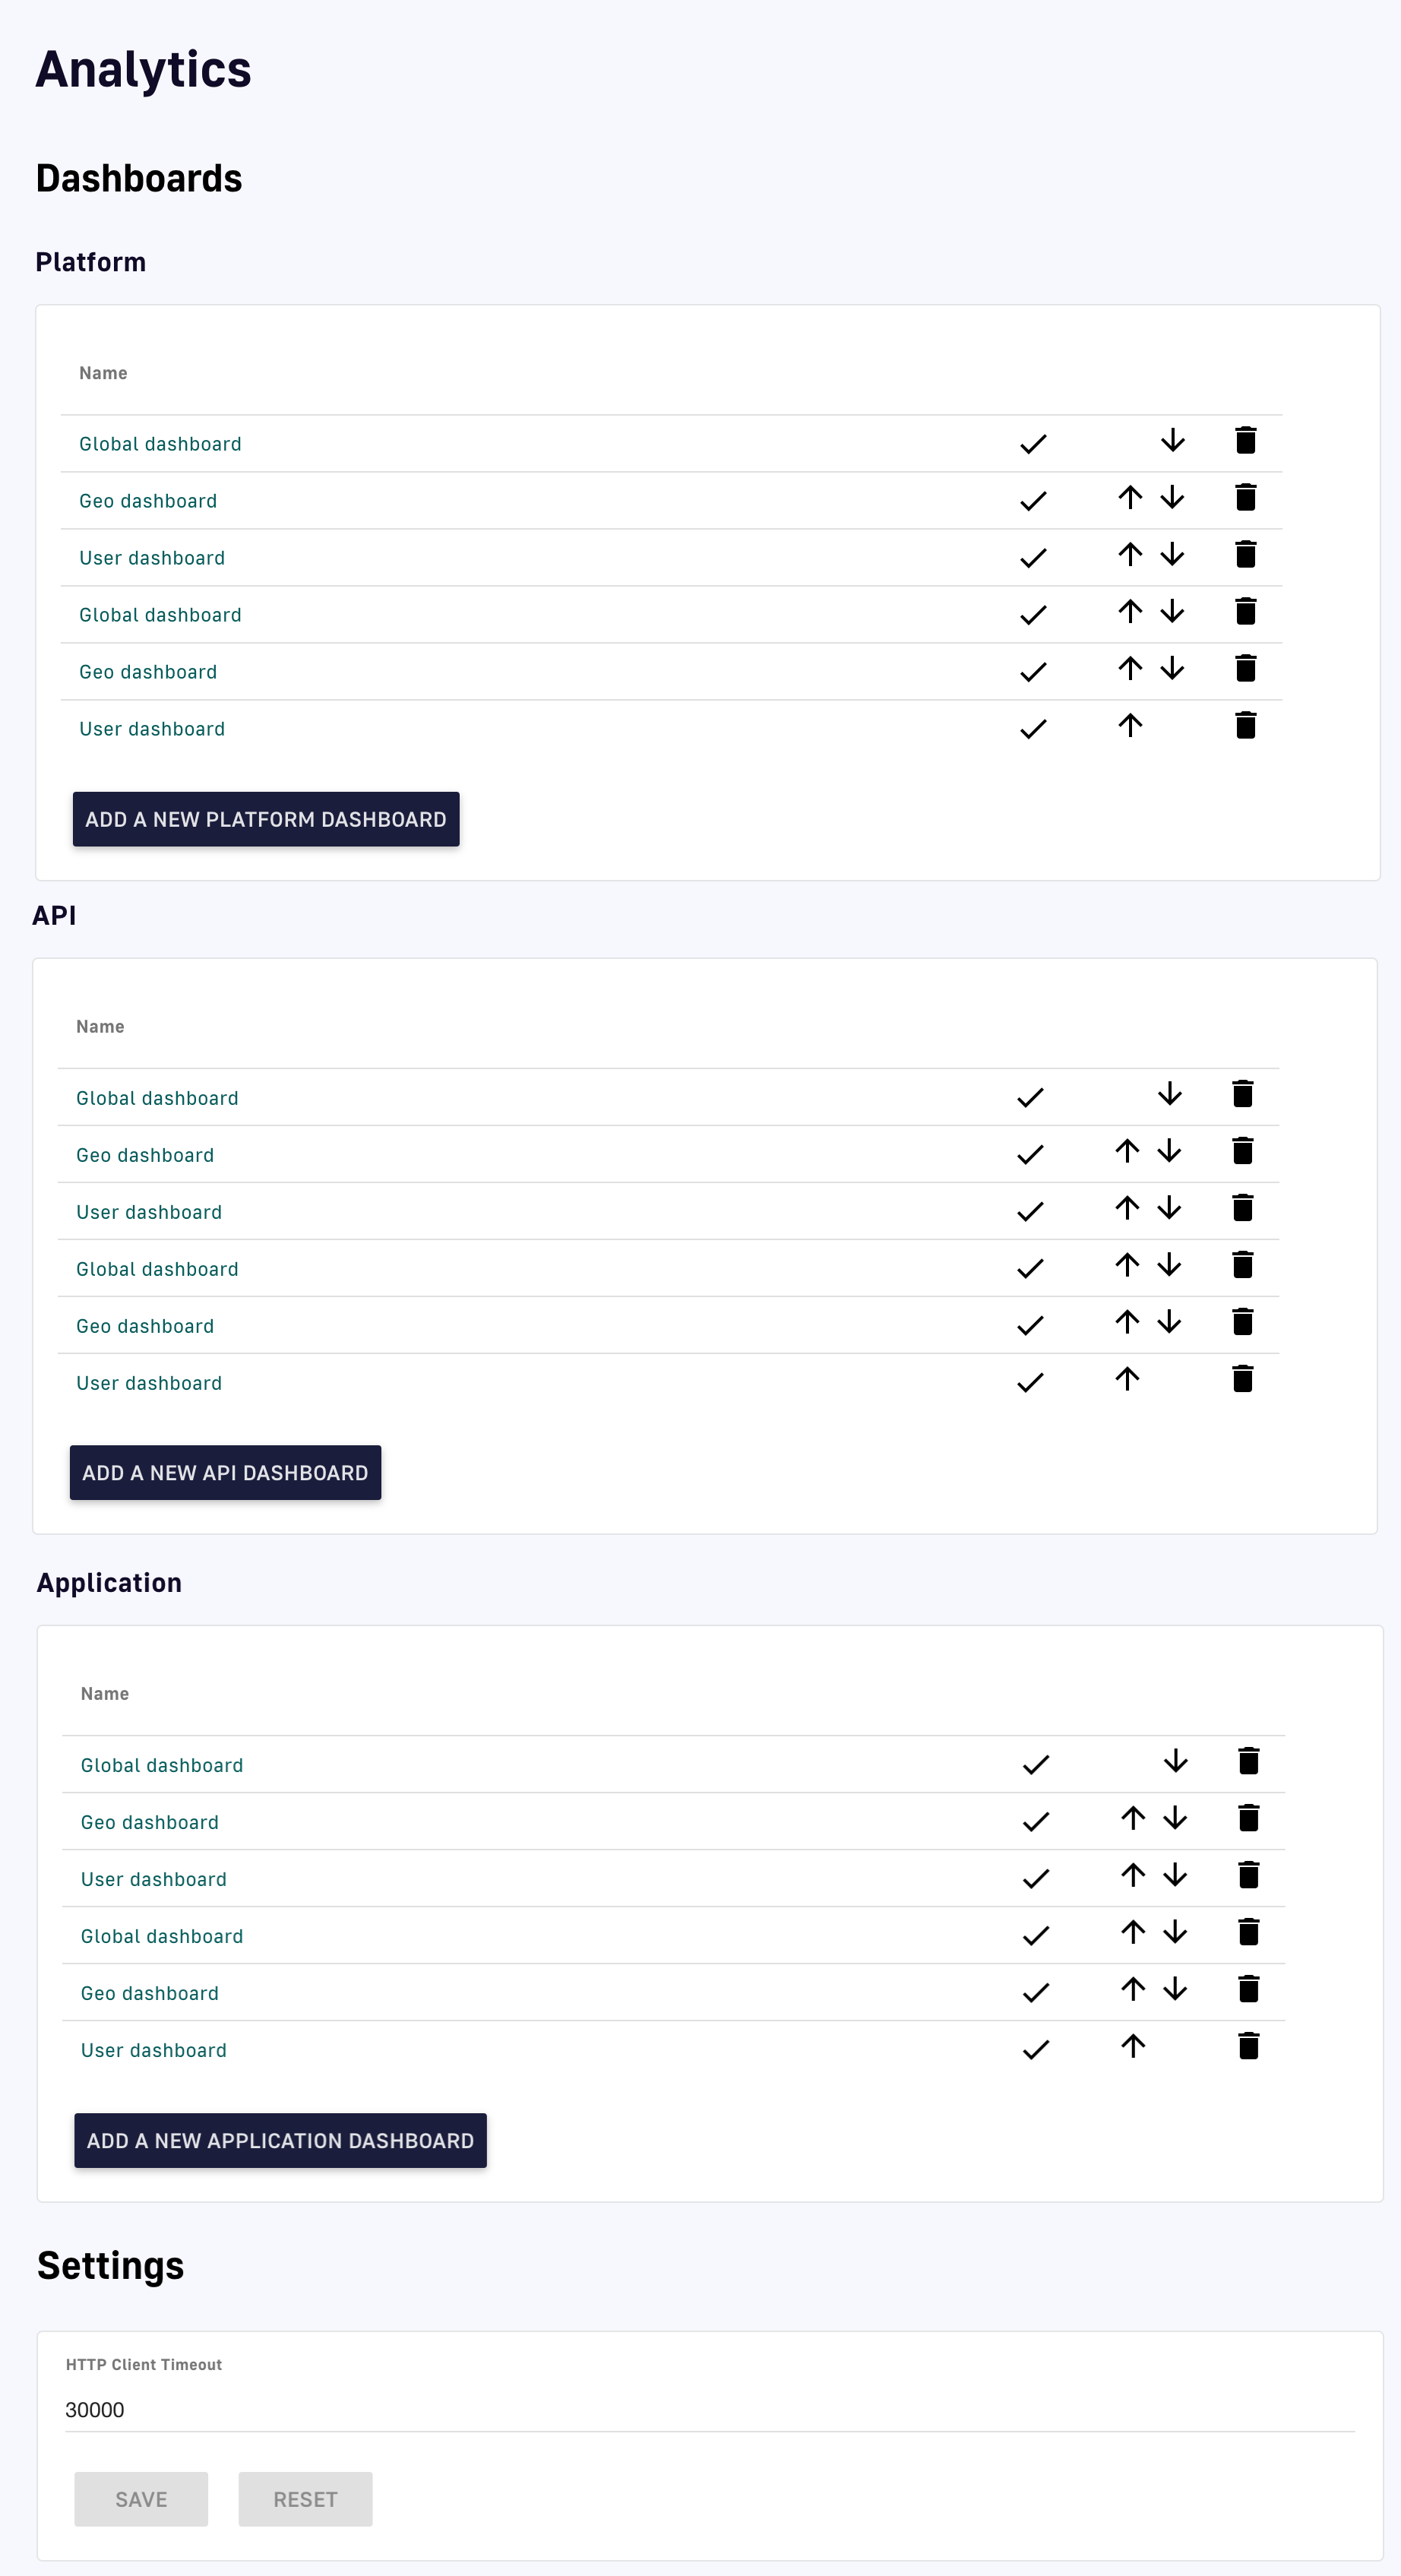This screenshot has width=1401, height=2576.
Task: Toggle the checkmark for the Platform Geo dashboard
Action: 1034,500
